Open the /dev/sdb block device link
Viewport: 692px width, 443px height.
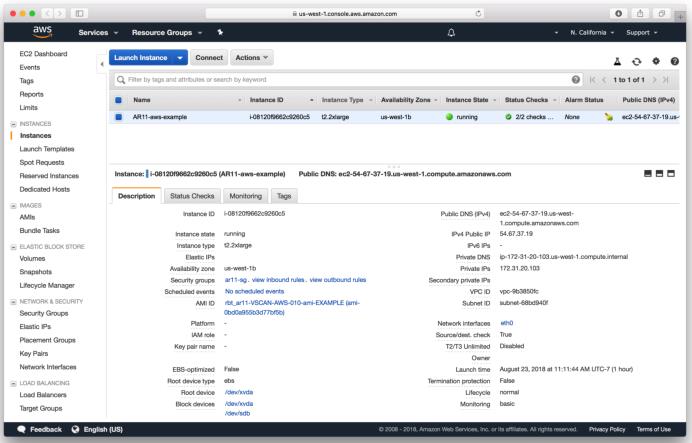[x=237, y=413]
